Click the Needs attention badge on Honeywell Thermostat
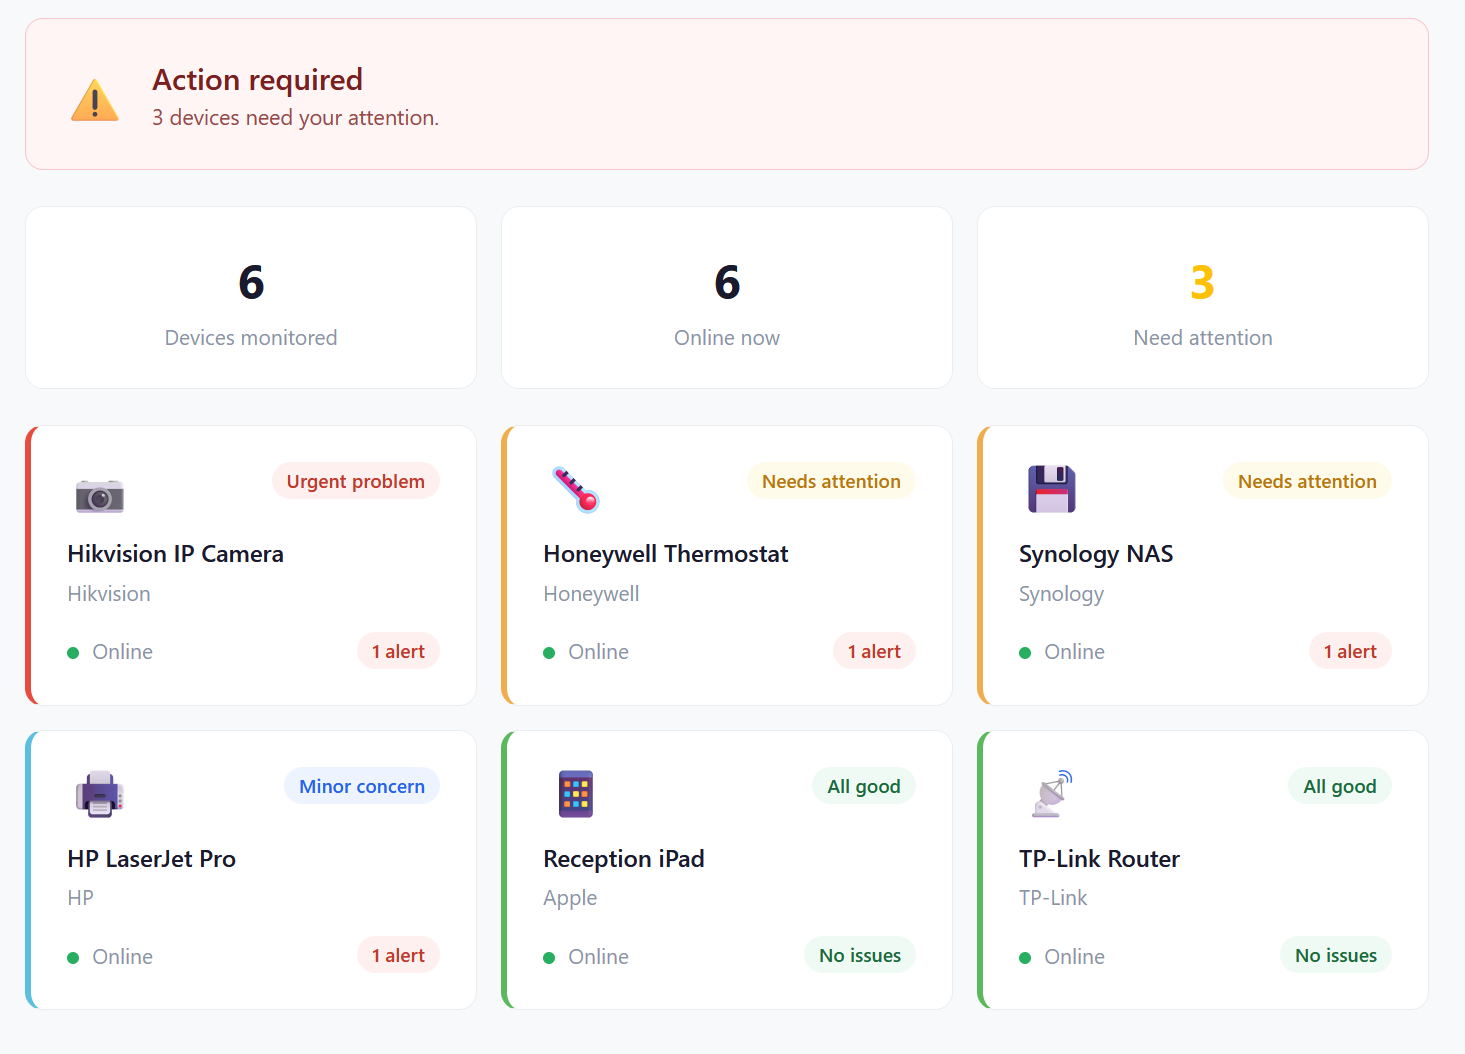The image size is (1465, 1054). coord(831,481)
